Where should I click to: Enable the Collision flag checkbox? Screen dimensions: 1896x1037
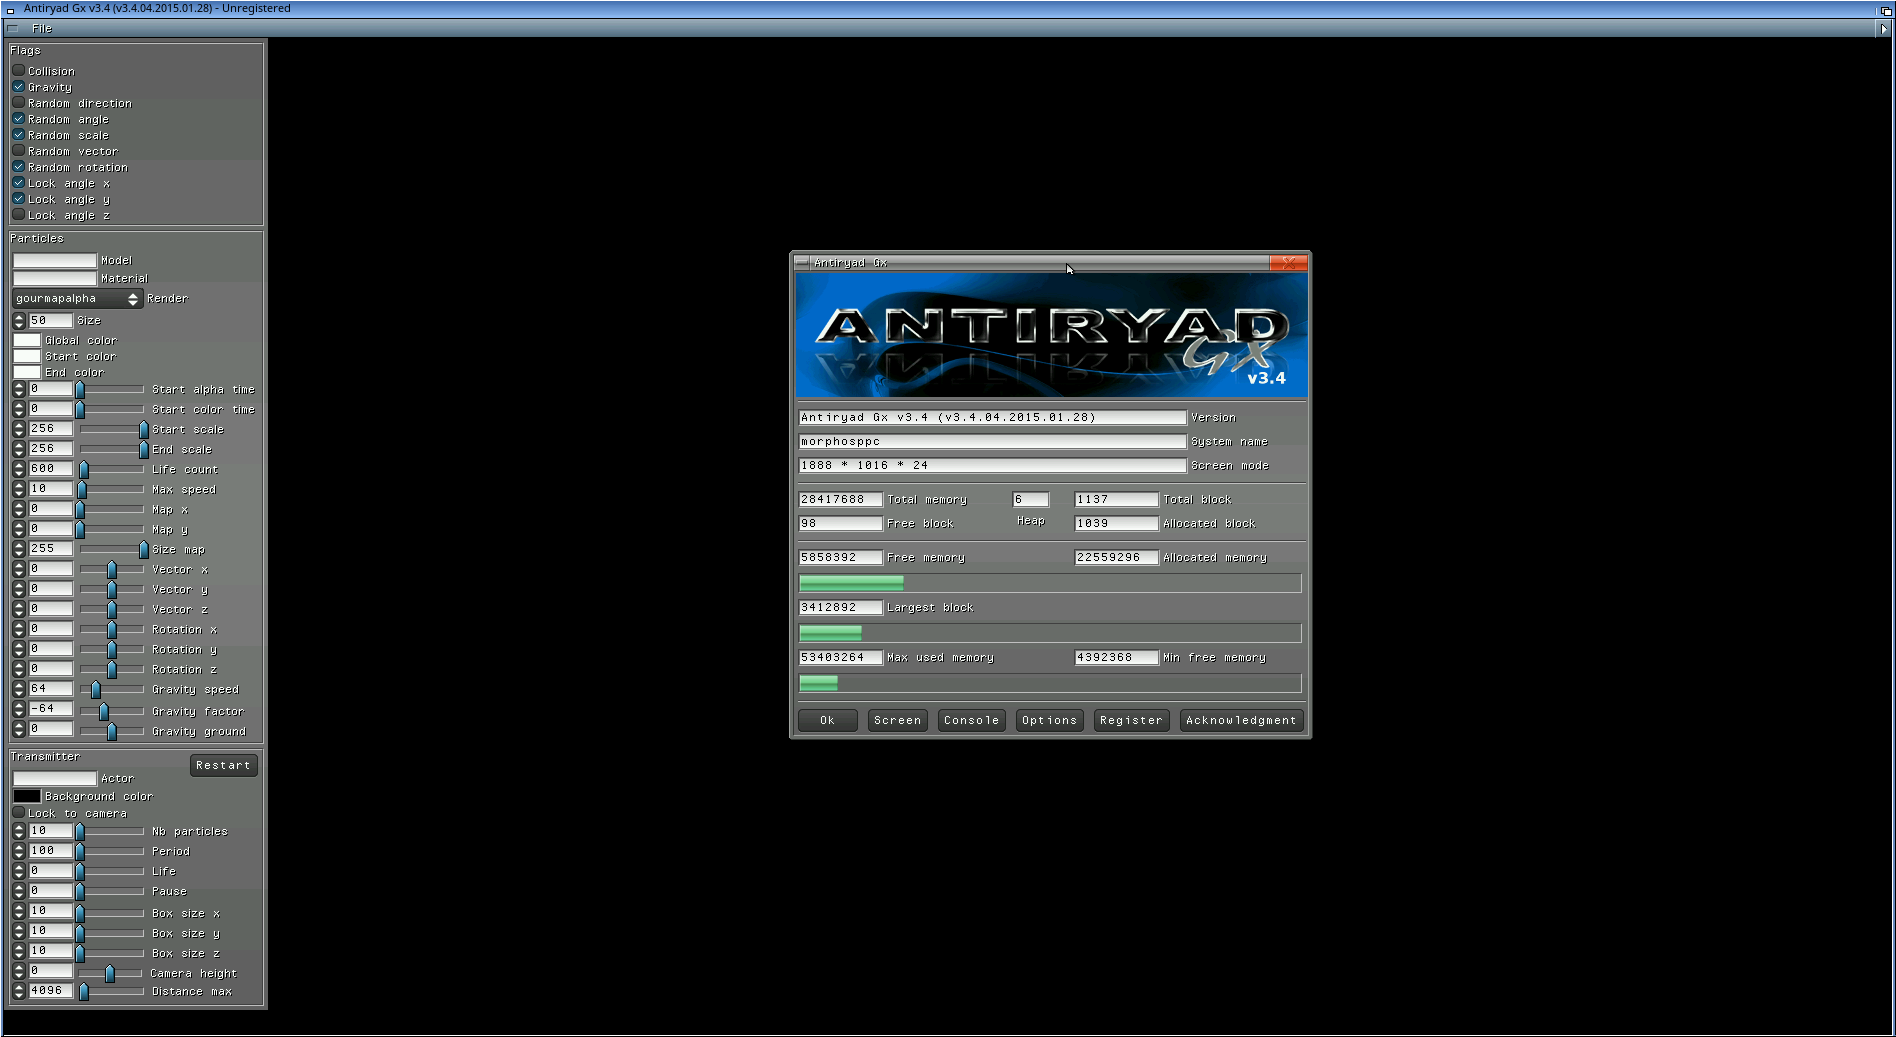coord(19,71)
